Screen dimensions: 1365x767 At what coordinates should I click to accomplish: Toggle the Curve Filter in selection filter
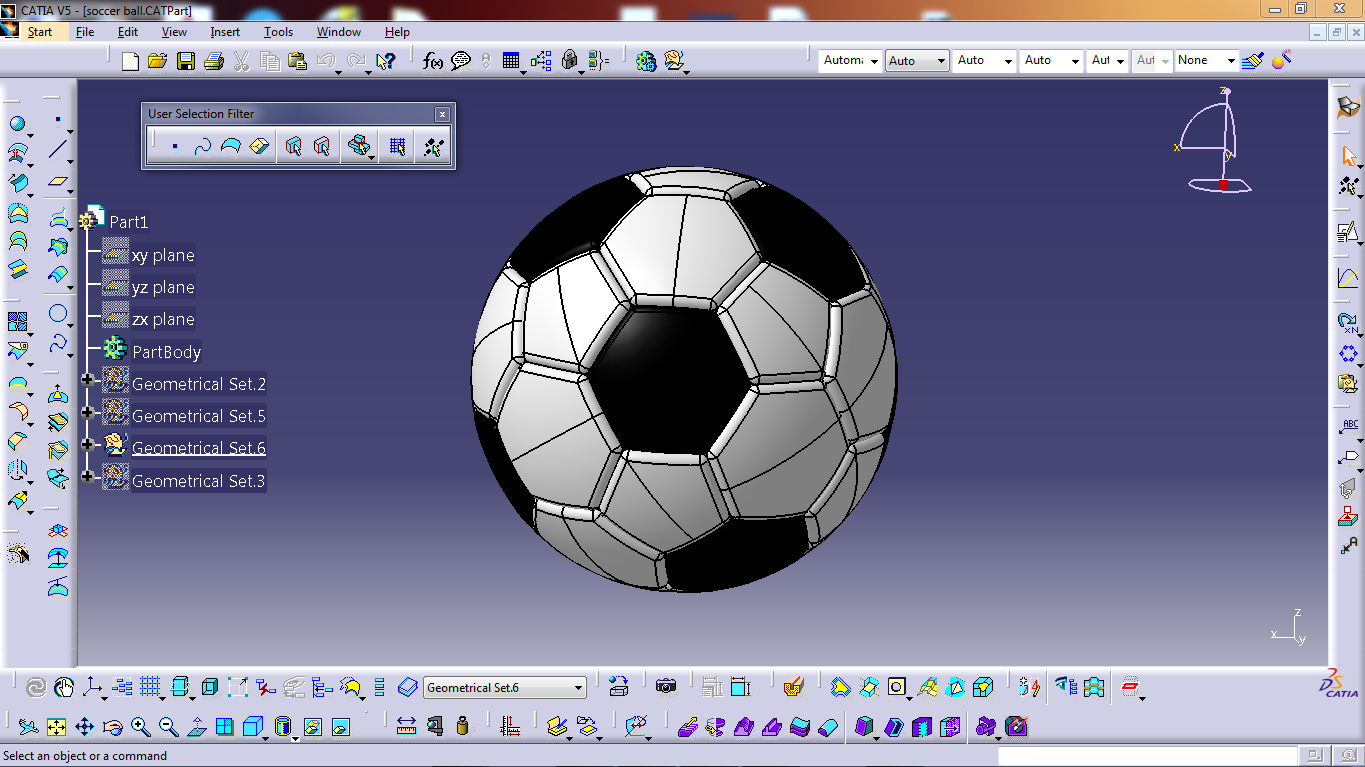pyautogui.click(x=203, y=147)
